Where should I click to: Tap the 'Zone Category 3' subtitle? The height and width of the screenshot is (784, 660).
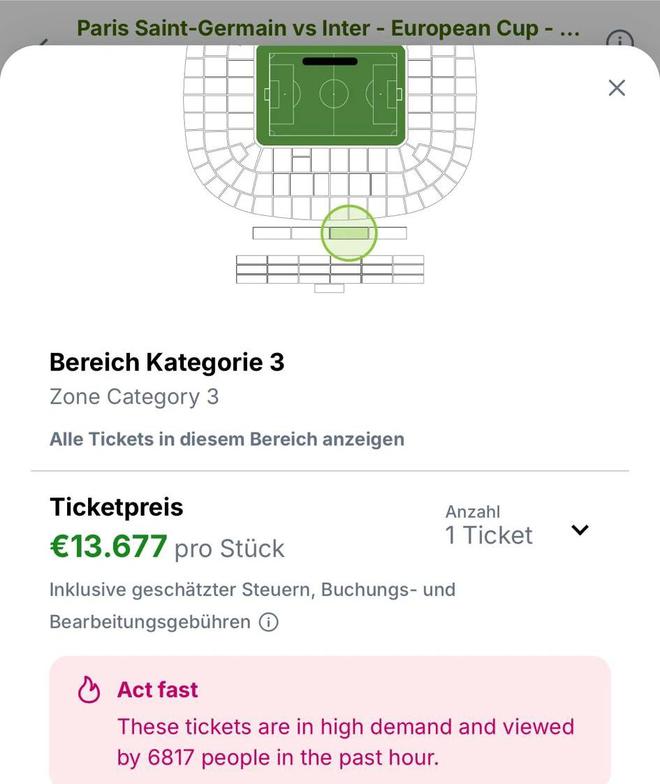(x=134, y=397)
